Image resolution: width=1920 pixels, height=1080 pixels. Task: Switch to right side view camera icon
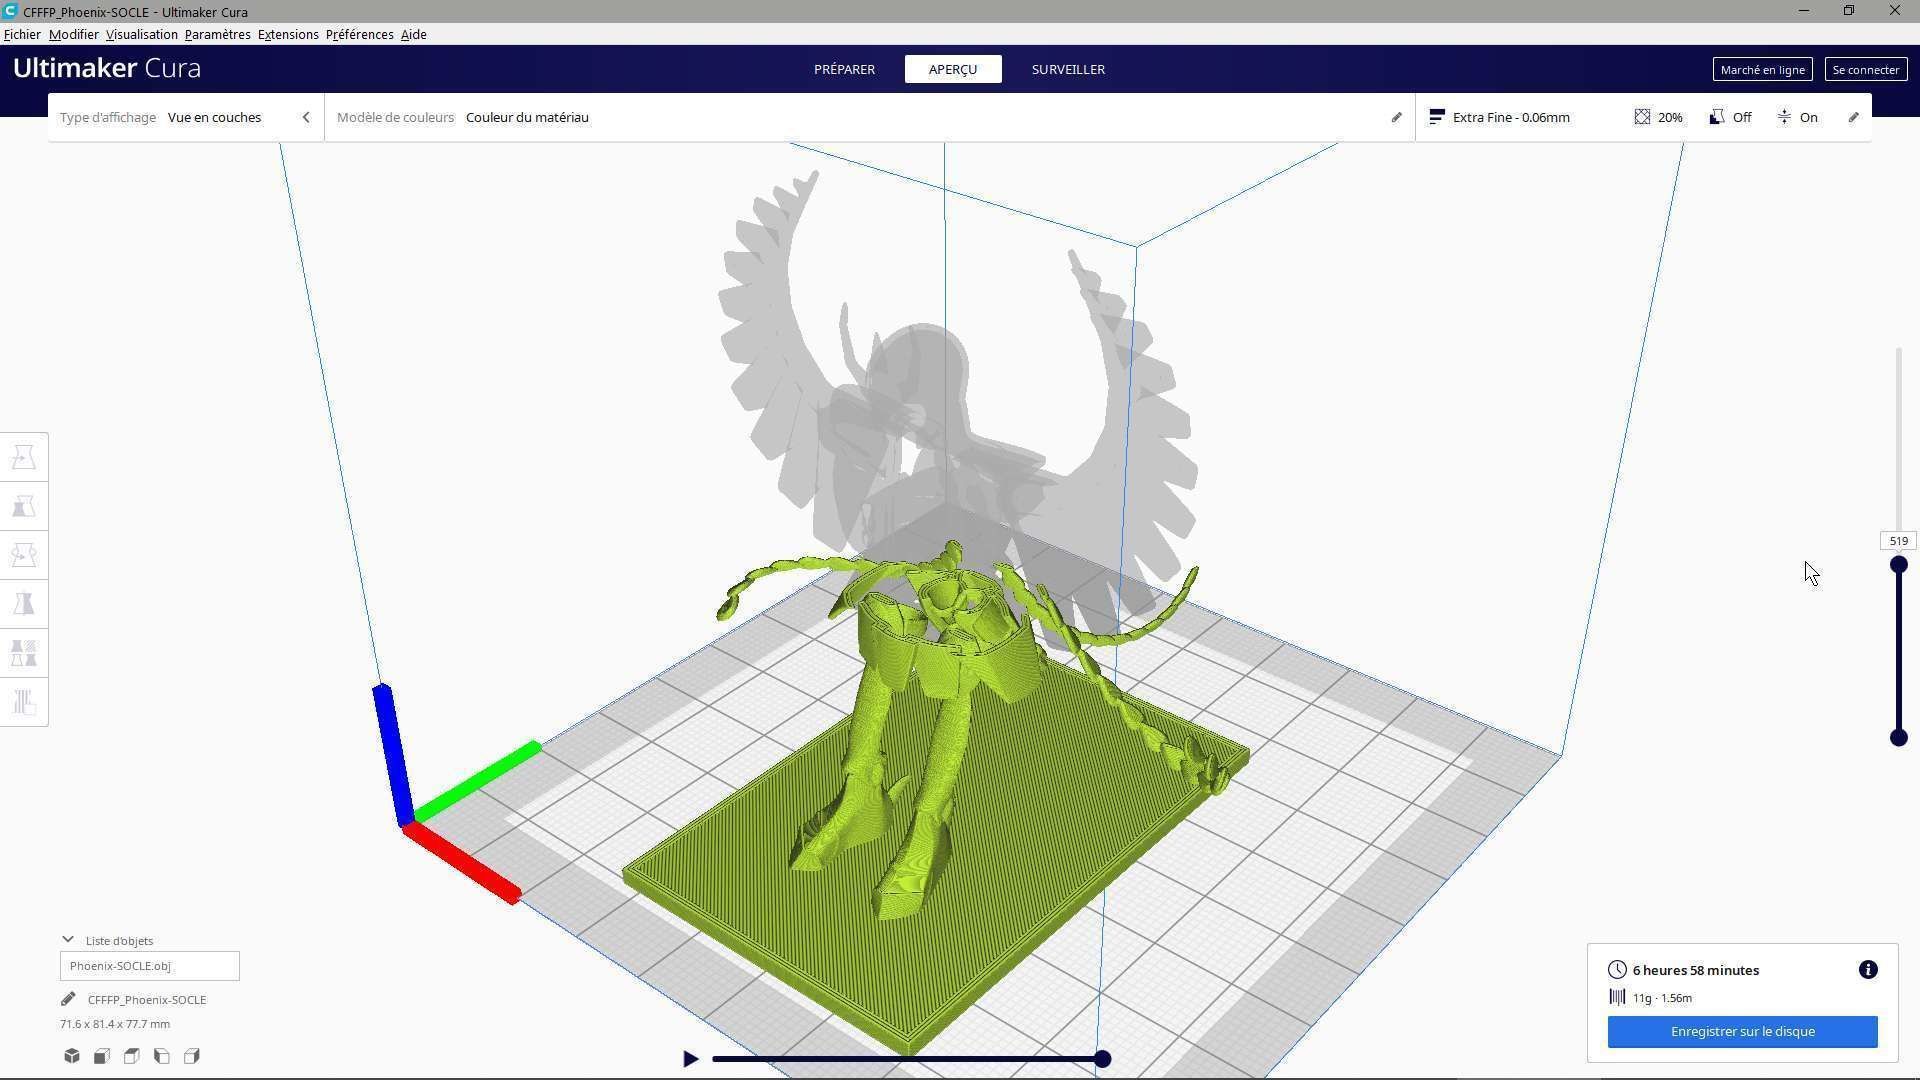192,1056
